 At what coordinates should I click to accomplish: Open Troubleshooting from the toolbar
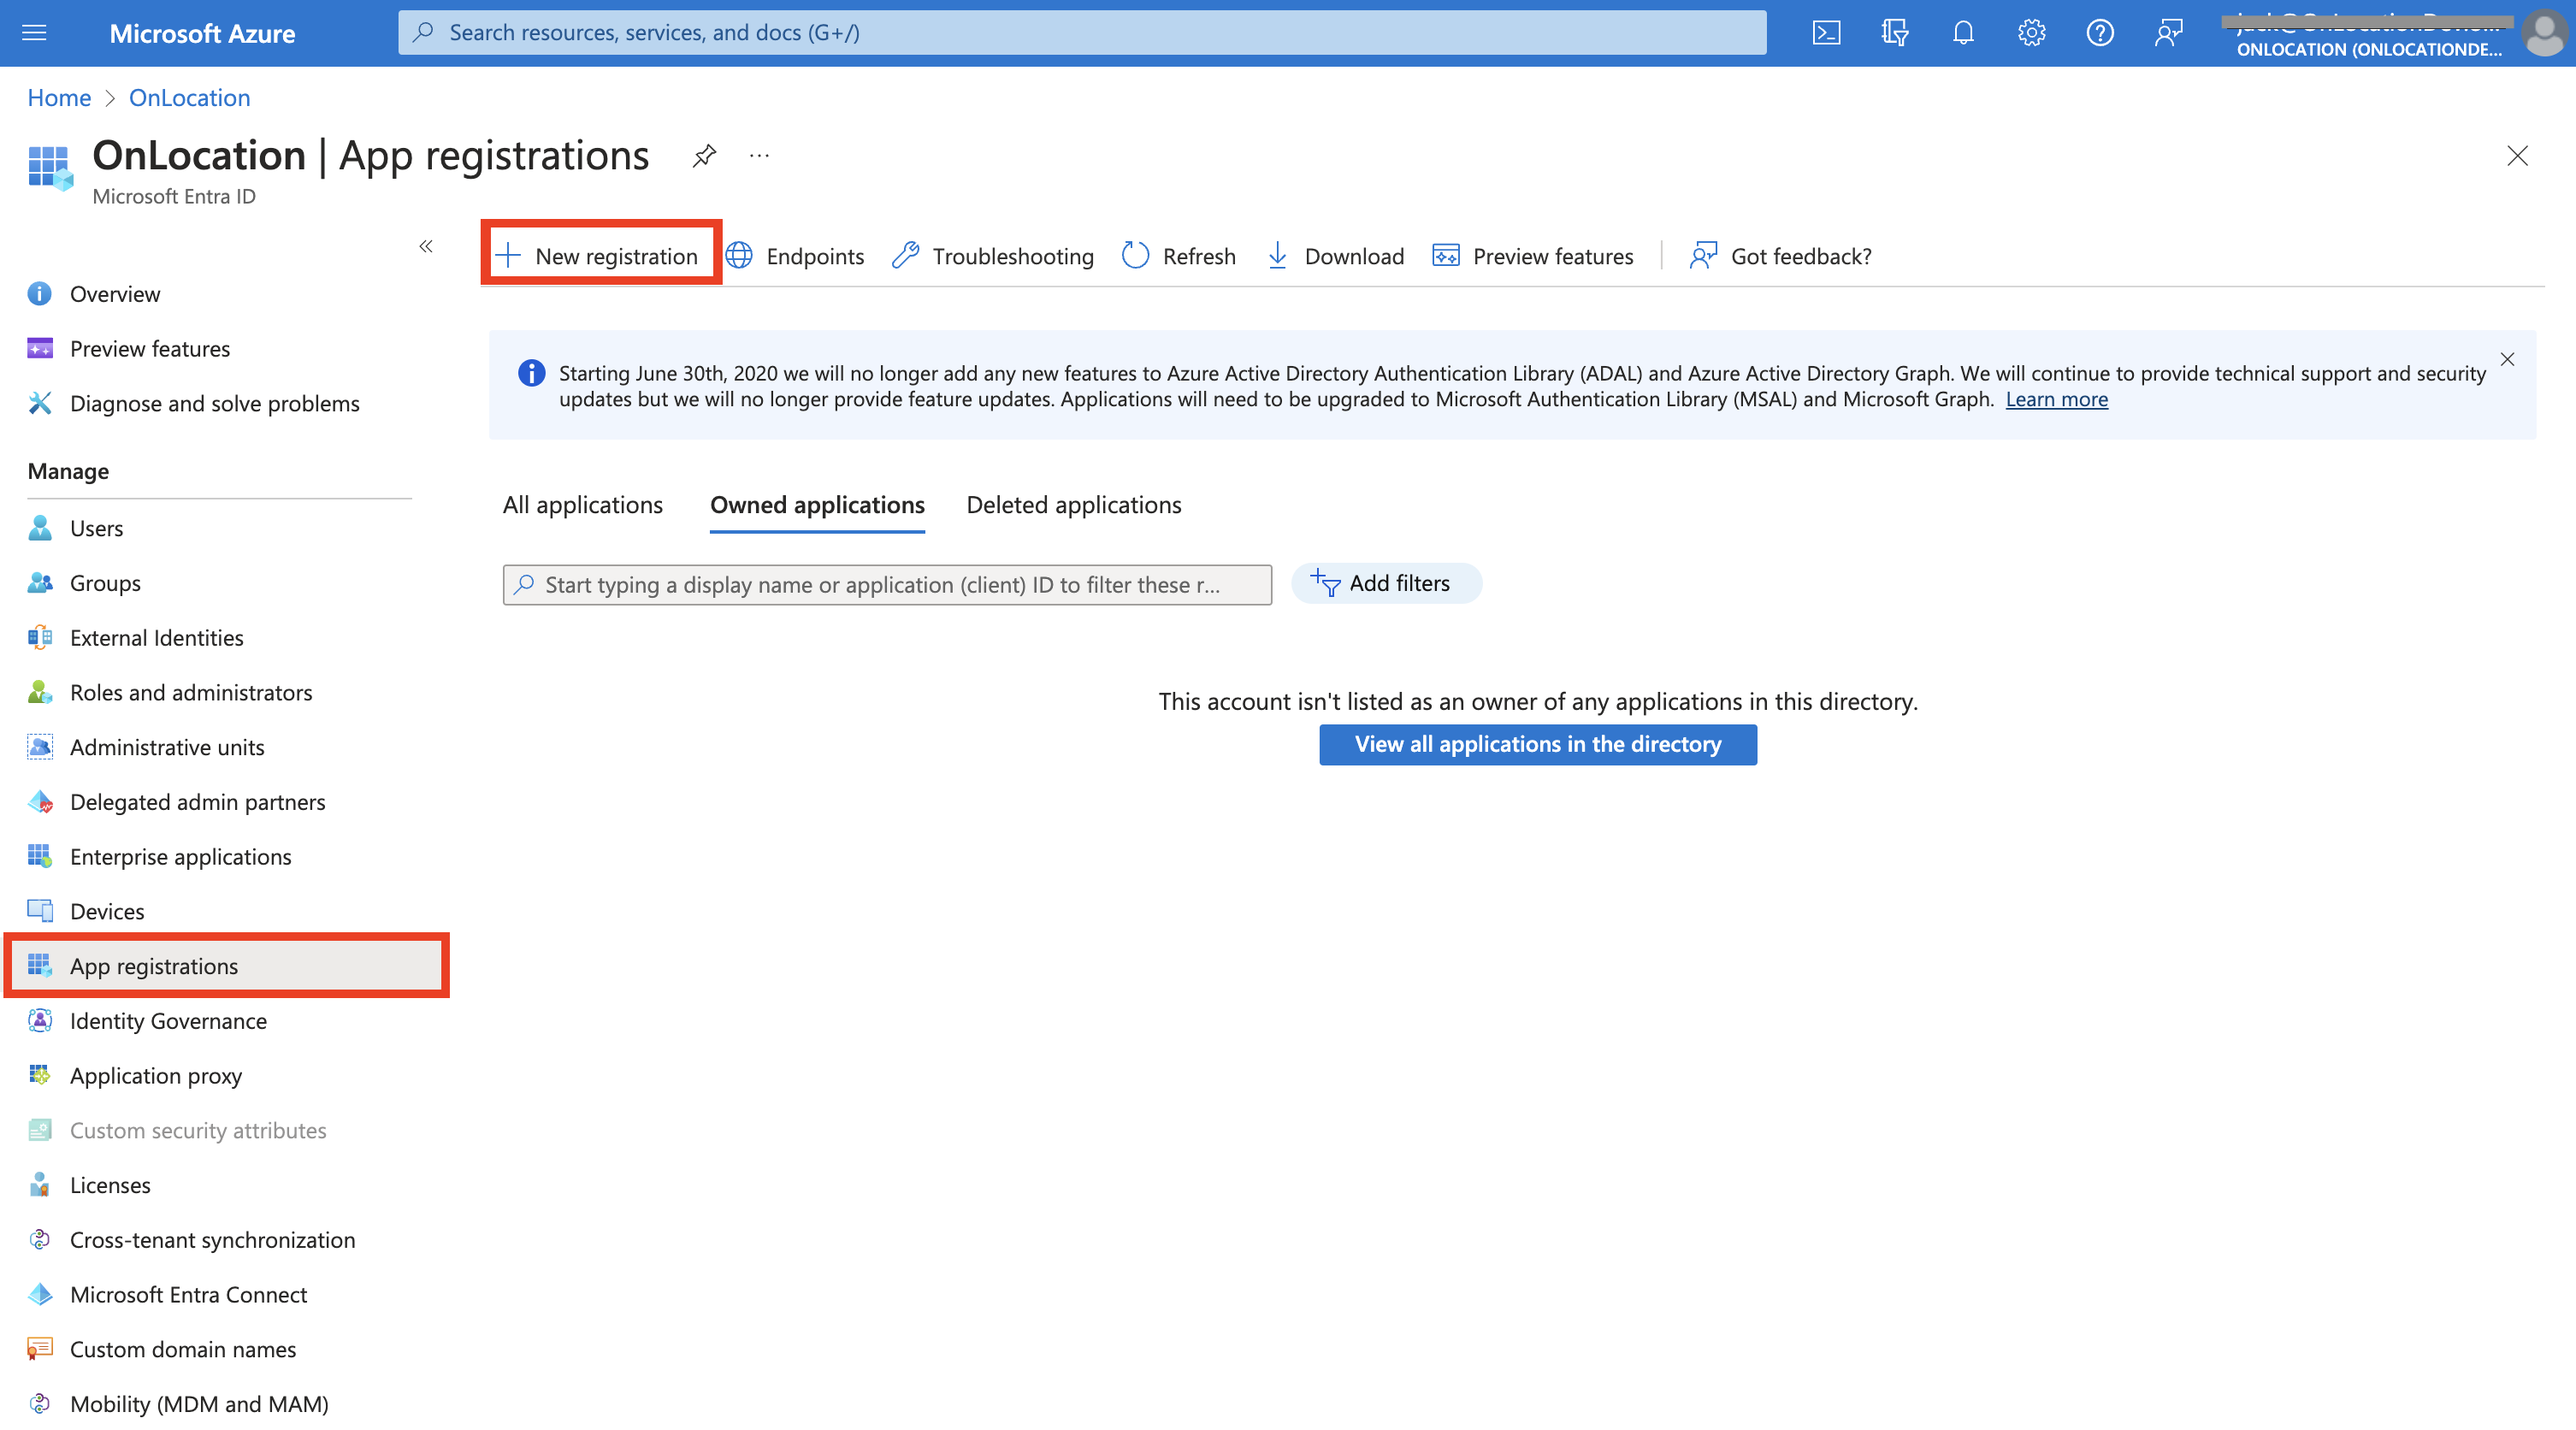(993, 256)
